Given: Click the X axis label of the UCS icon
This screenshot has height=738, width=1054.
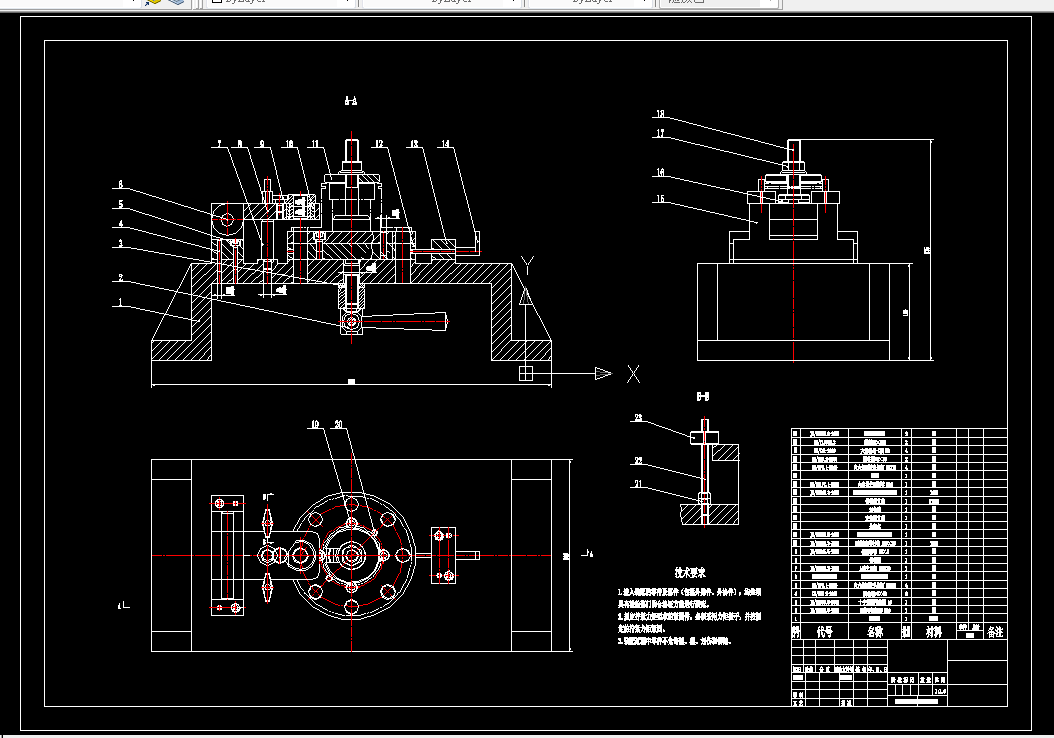Looking at the screenshot, I should coord(633,374).
